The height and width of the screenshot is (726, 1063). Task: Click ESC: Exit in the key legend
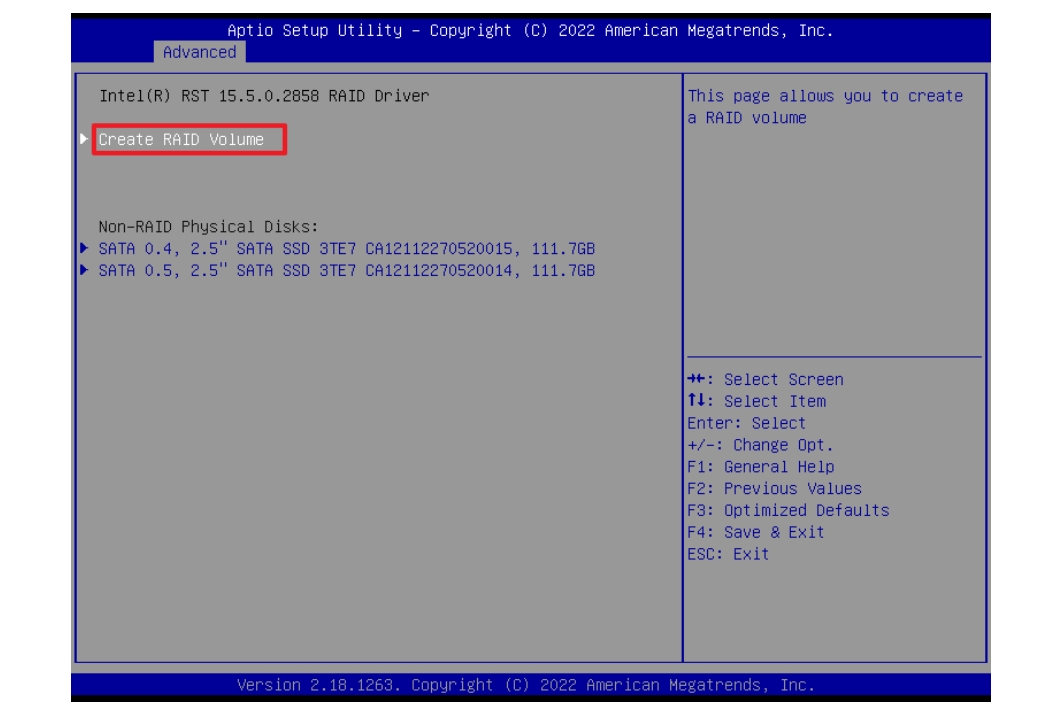(x=728, y=554)
